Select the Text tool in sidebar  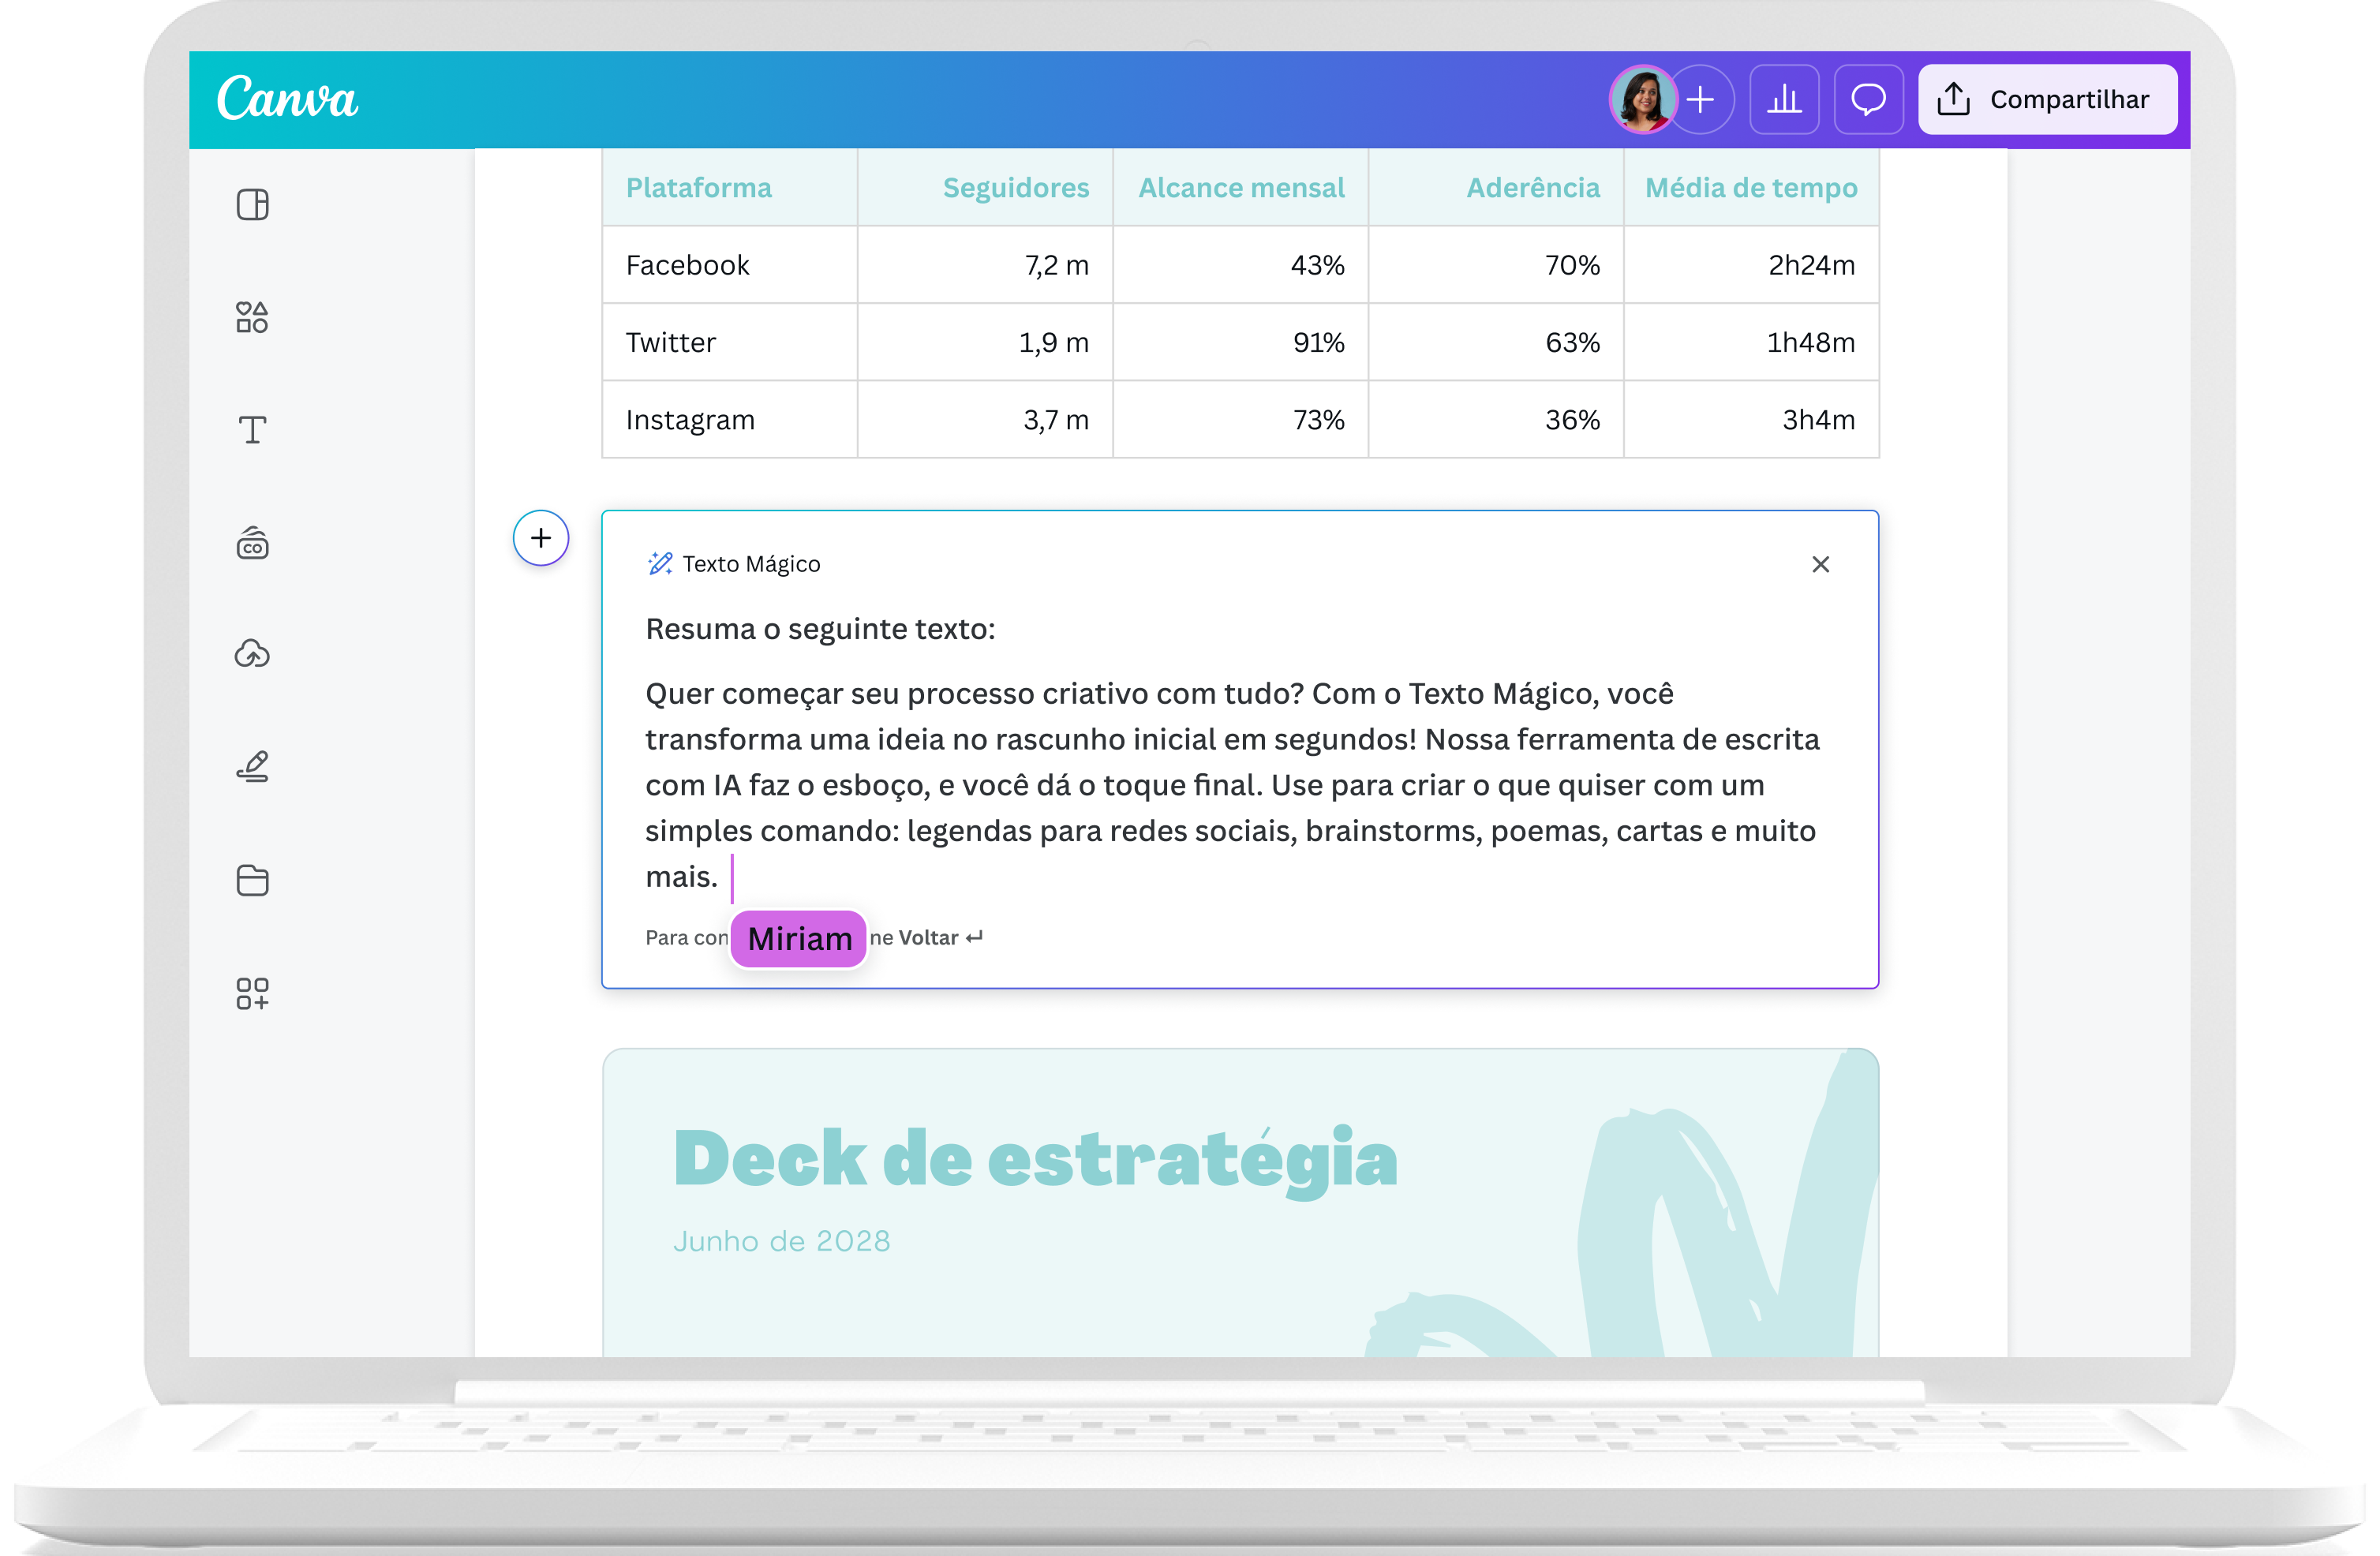[252, 429]
